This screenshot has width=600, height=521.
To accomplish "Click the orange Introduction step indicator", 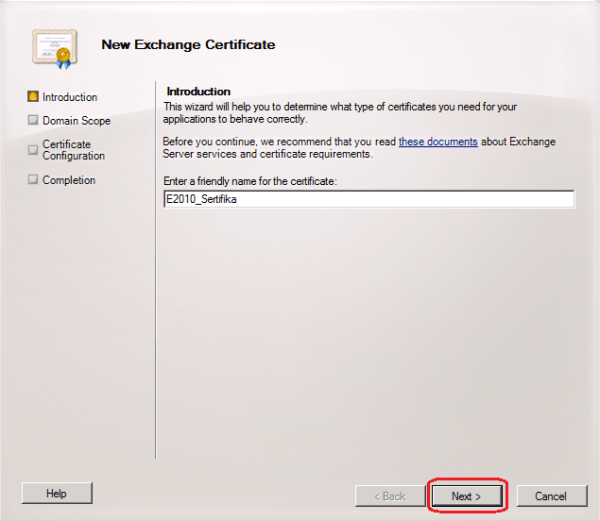I will [33, 96].
